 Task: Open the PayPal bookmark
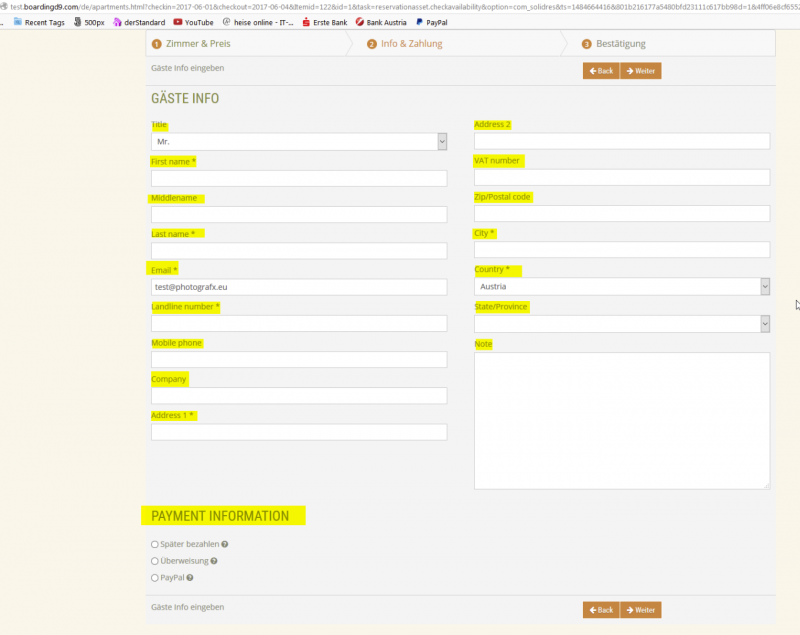(431, 21)
